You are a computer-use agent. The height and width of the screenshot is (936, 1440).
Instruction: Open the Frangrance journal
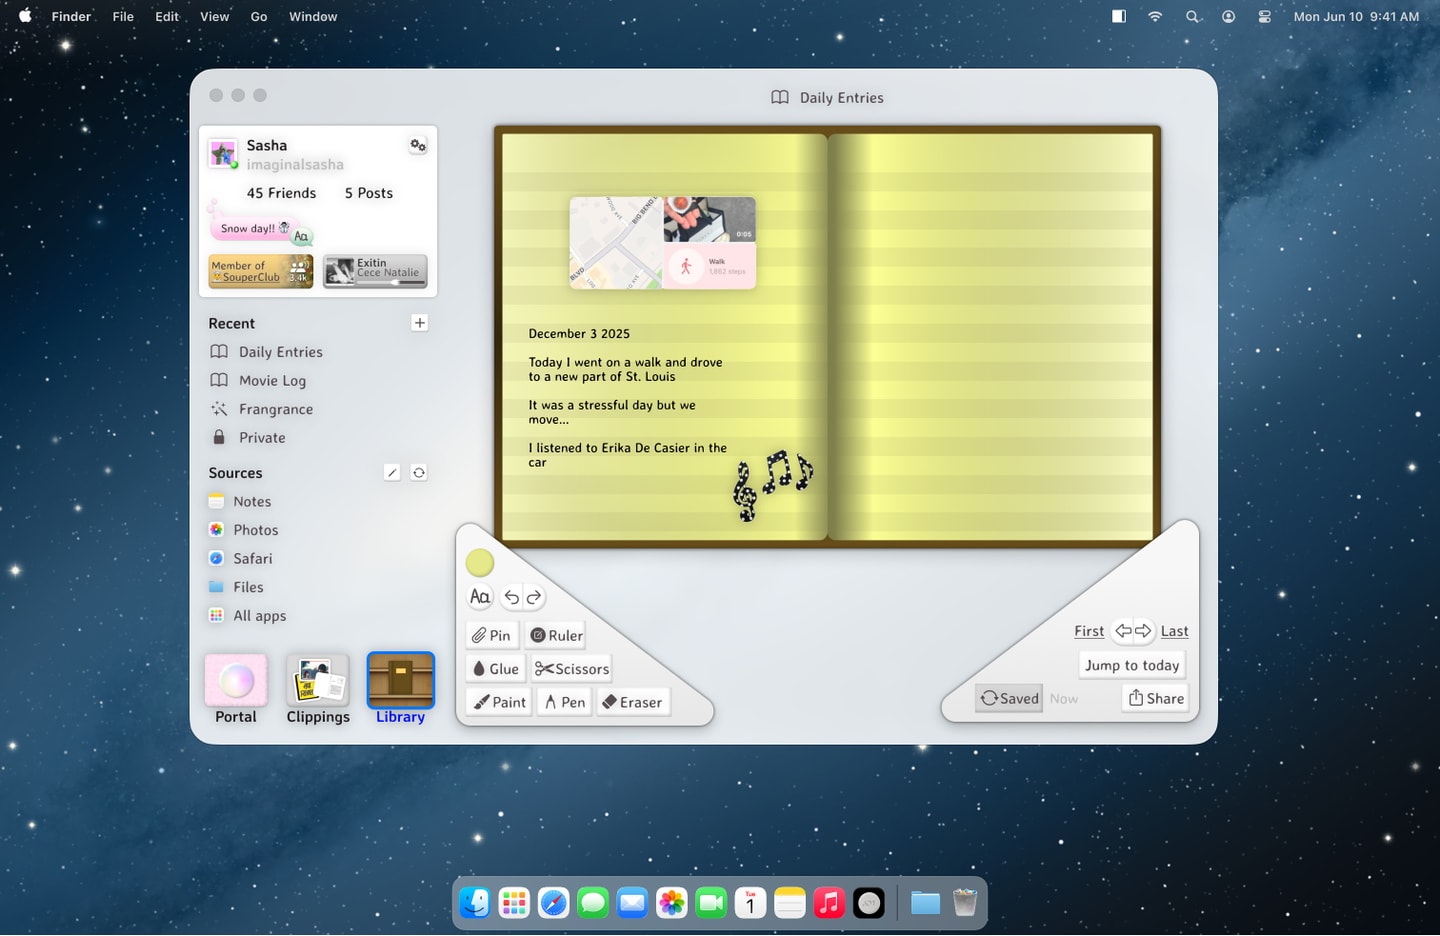point(262,409)
